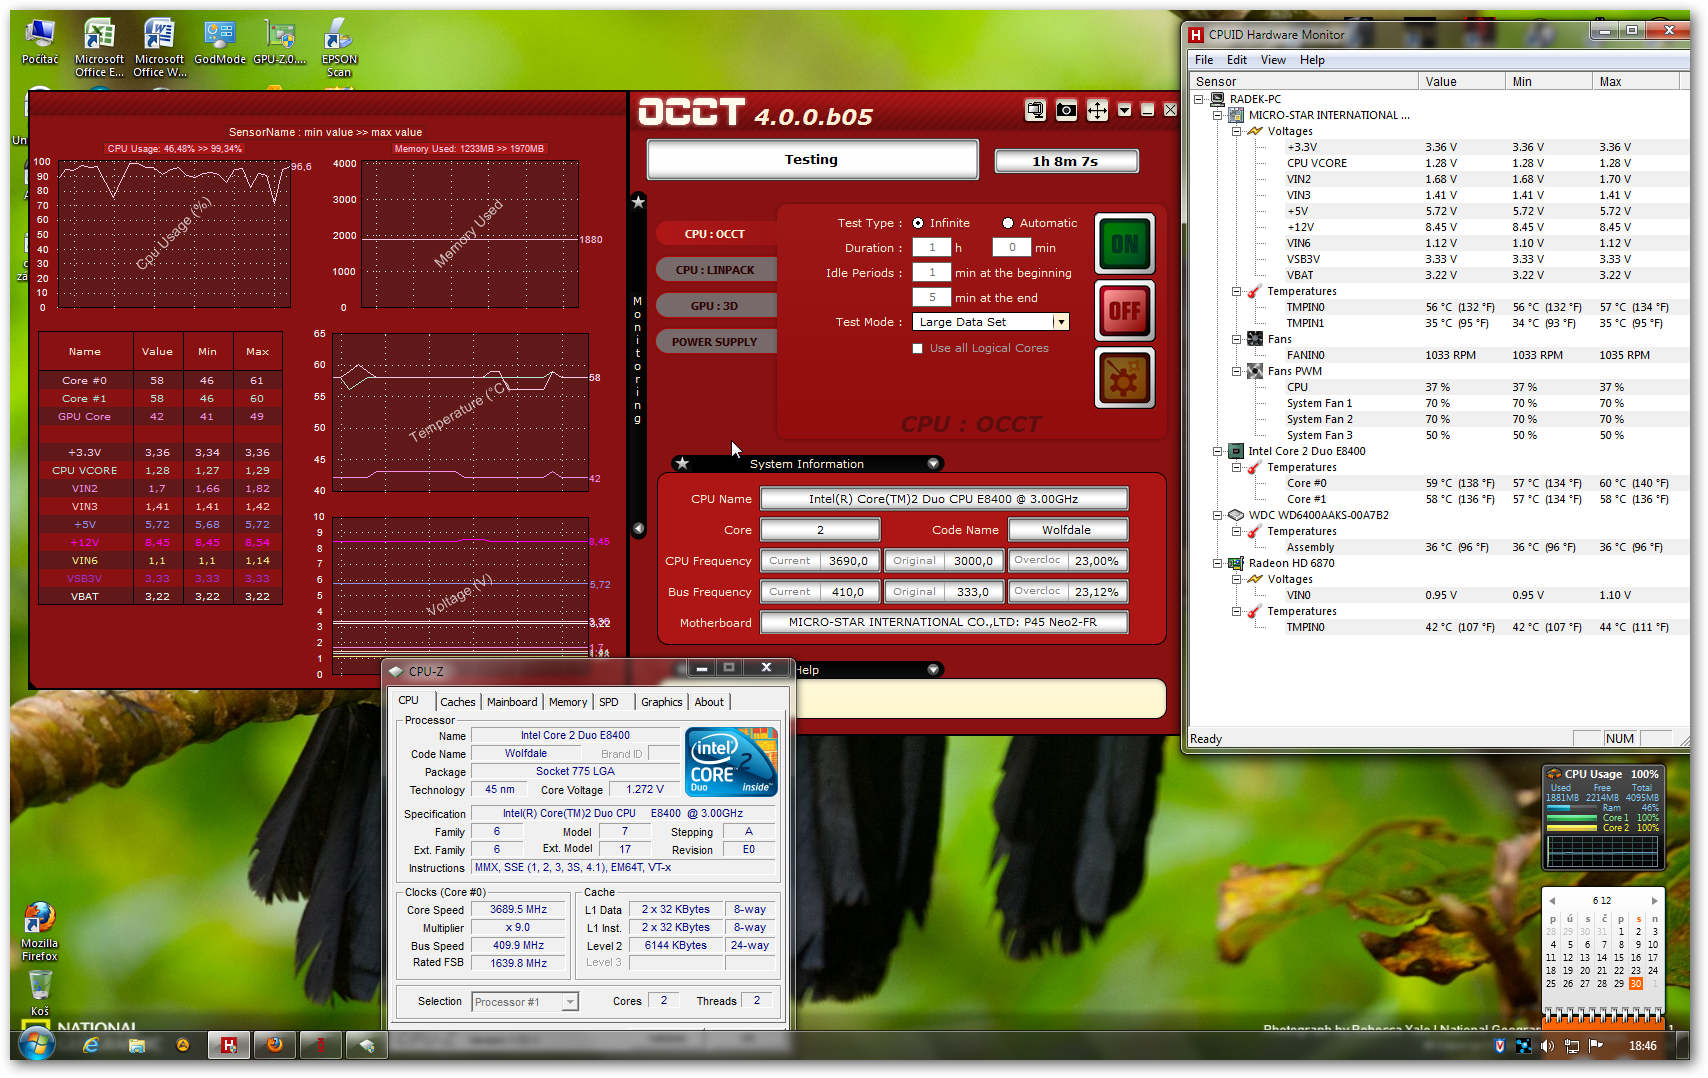This screenshot has height=1078, width=1708.
Task: Click the star icon beside System Information
Action: (x=682, y=464)
